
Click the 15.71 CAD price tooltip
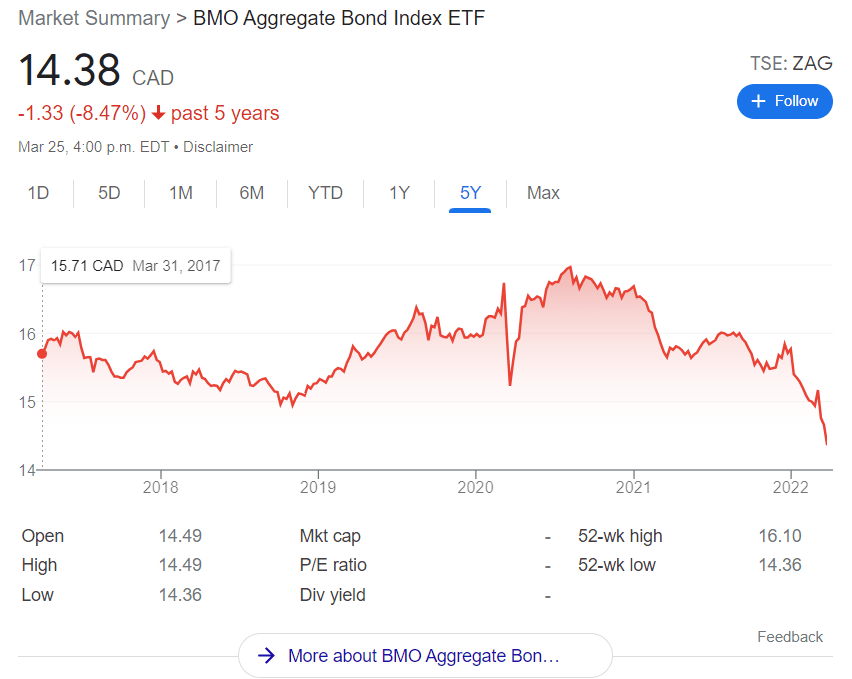[x=135, y=266]
